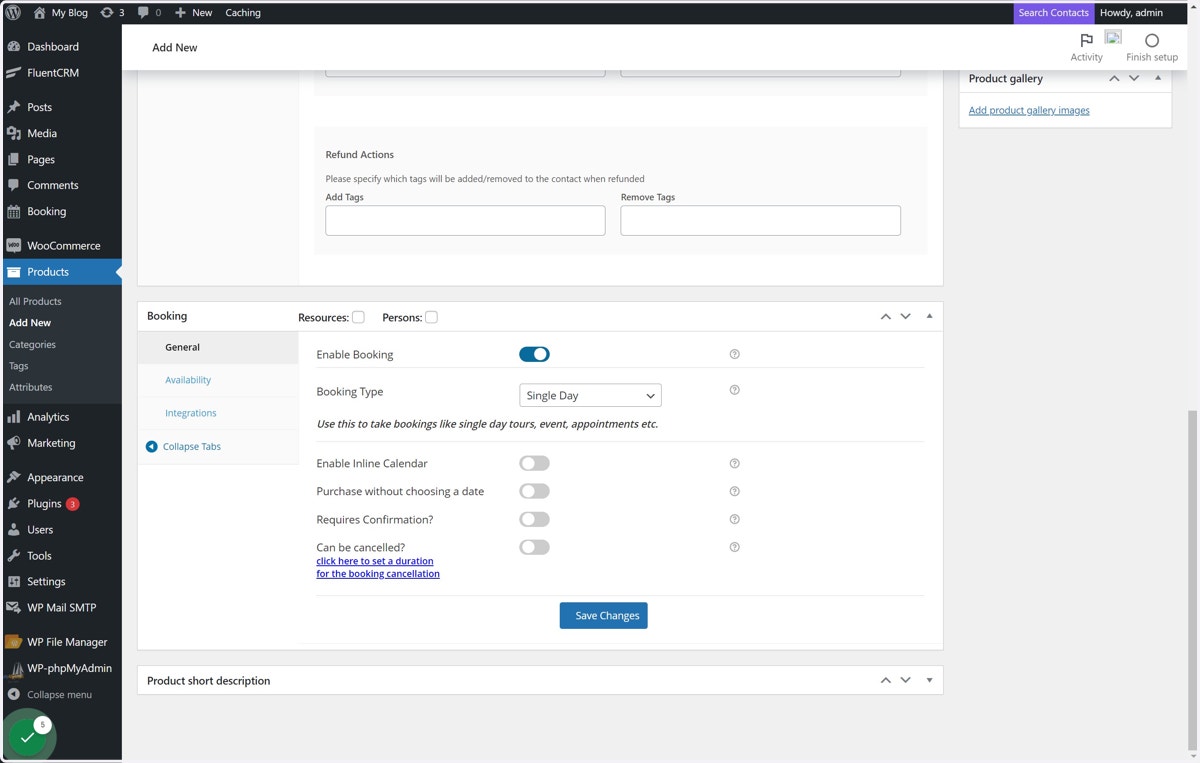Move Product short description panel up
Screen dimensions: 1200x763
[885, 680]
